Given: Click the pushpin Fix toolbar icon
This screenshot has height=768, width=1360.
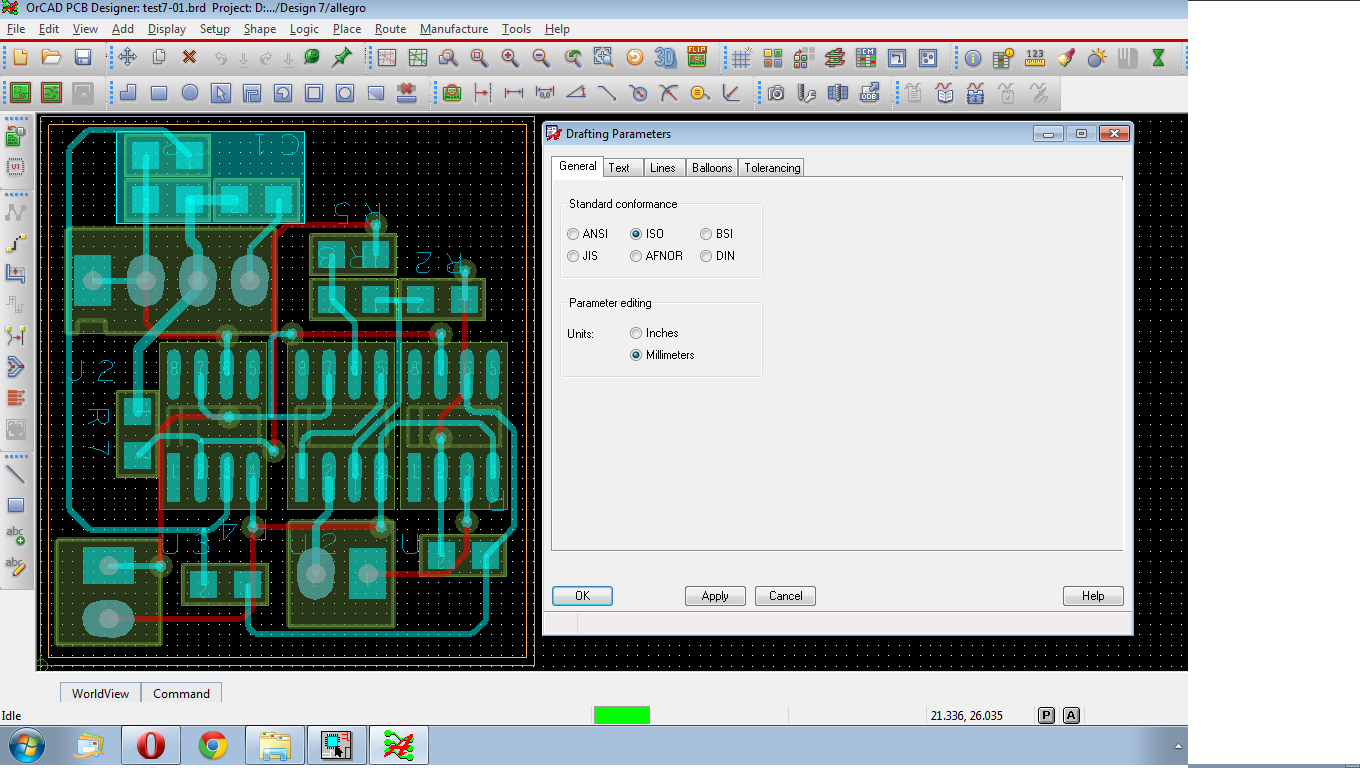Looking at the screenshot, I should (x=342, y=58).
